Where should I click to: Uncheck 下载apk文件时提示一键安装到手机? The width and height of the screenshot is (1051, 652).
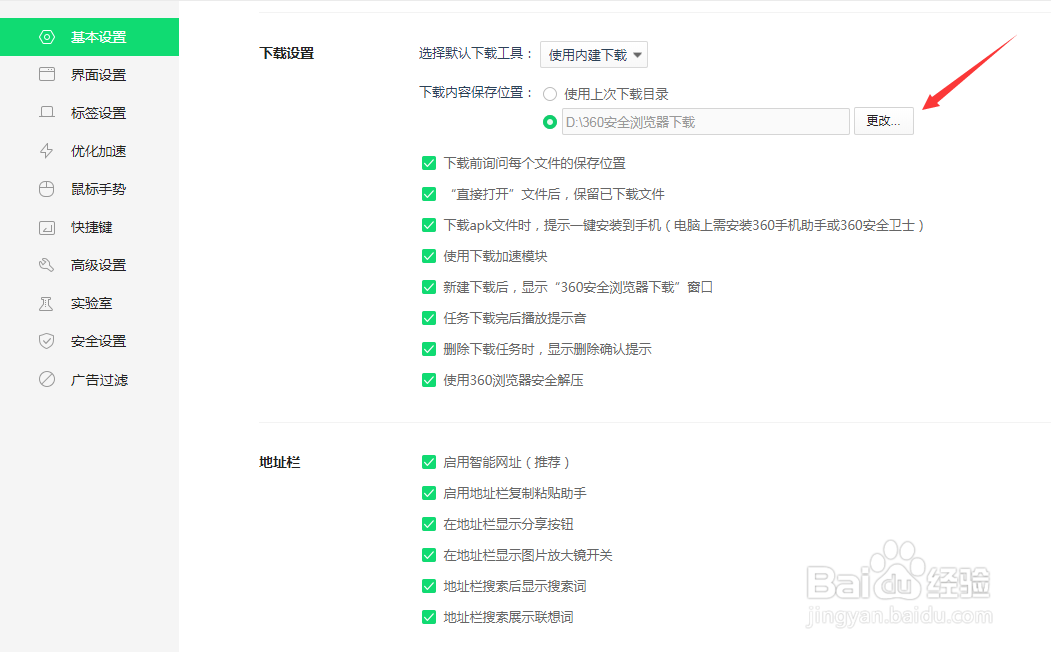pos(429,225)
